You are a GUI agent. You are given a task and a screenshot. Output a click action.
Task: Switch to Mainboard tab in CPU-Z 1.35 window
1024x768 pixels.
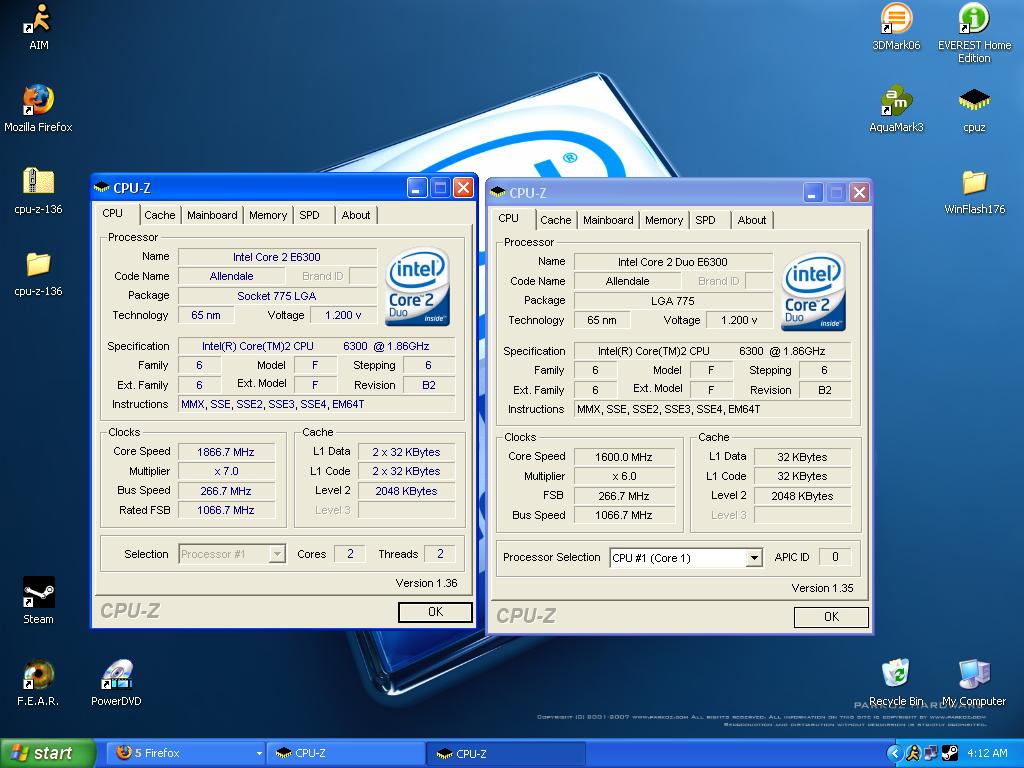tap(608, 220)
